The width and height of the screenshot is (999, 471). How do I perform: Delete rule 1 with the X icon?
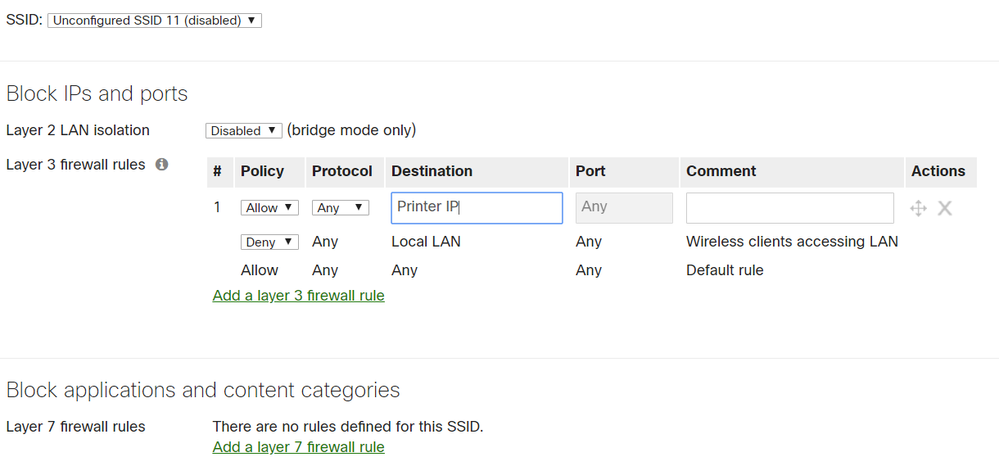945,208
